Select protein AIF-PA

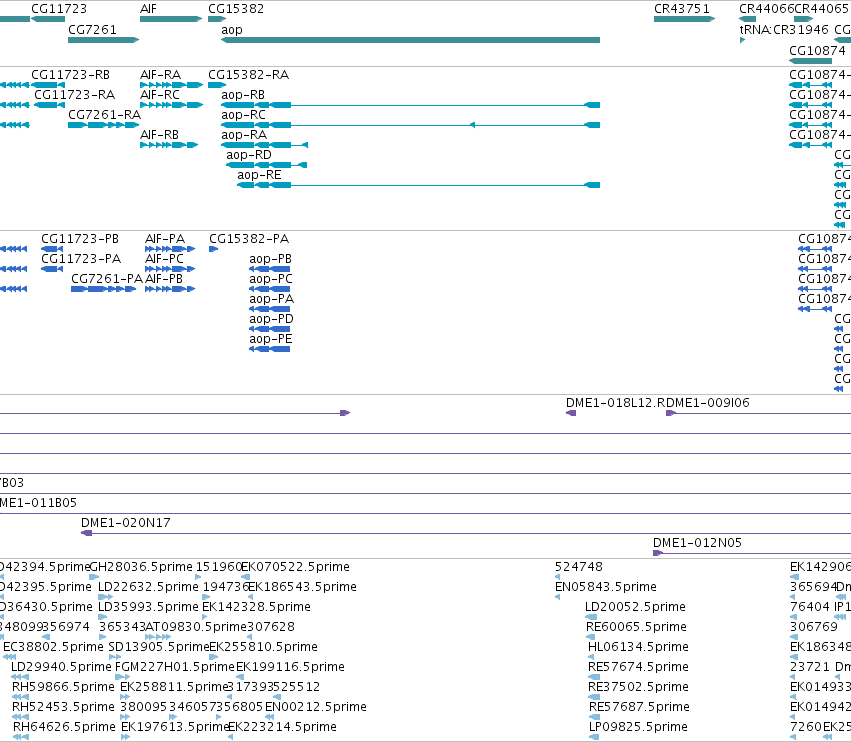coord(170,249)
